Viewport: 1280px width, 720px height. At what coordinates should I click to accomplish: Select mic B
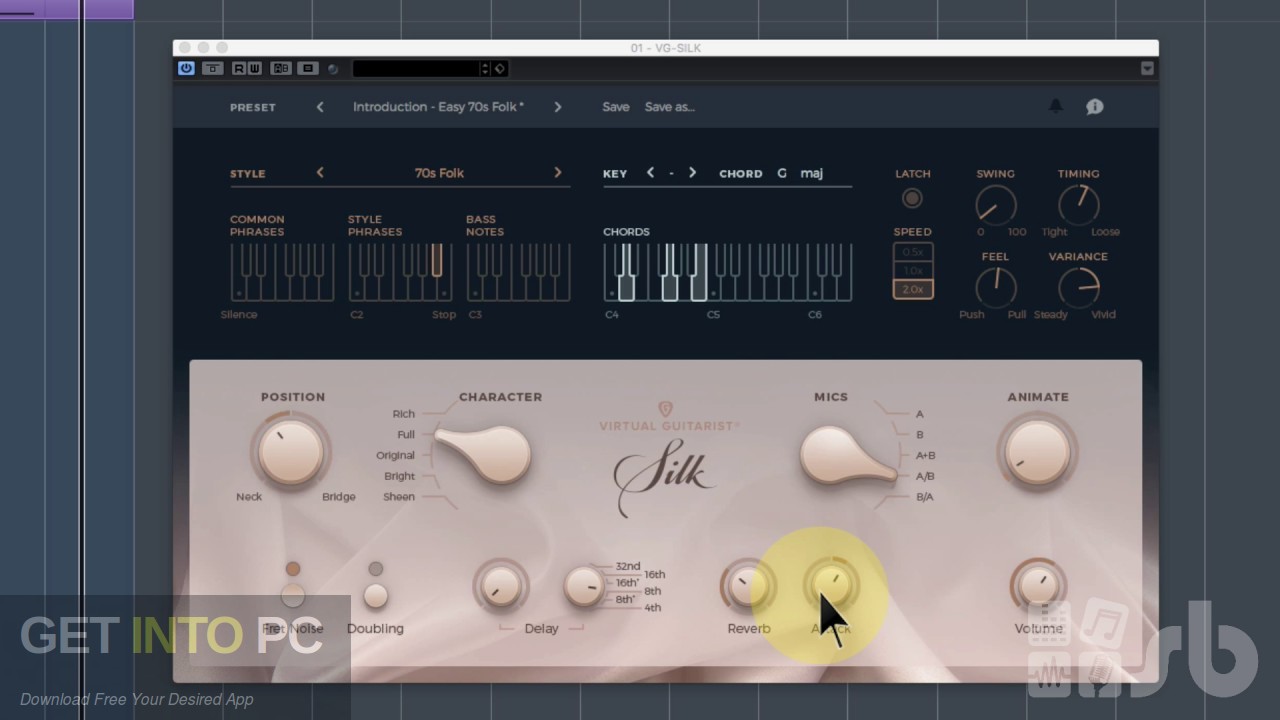(920, 435)
